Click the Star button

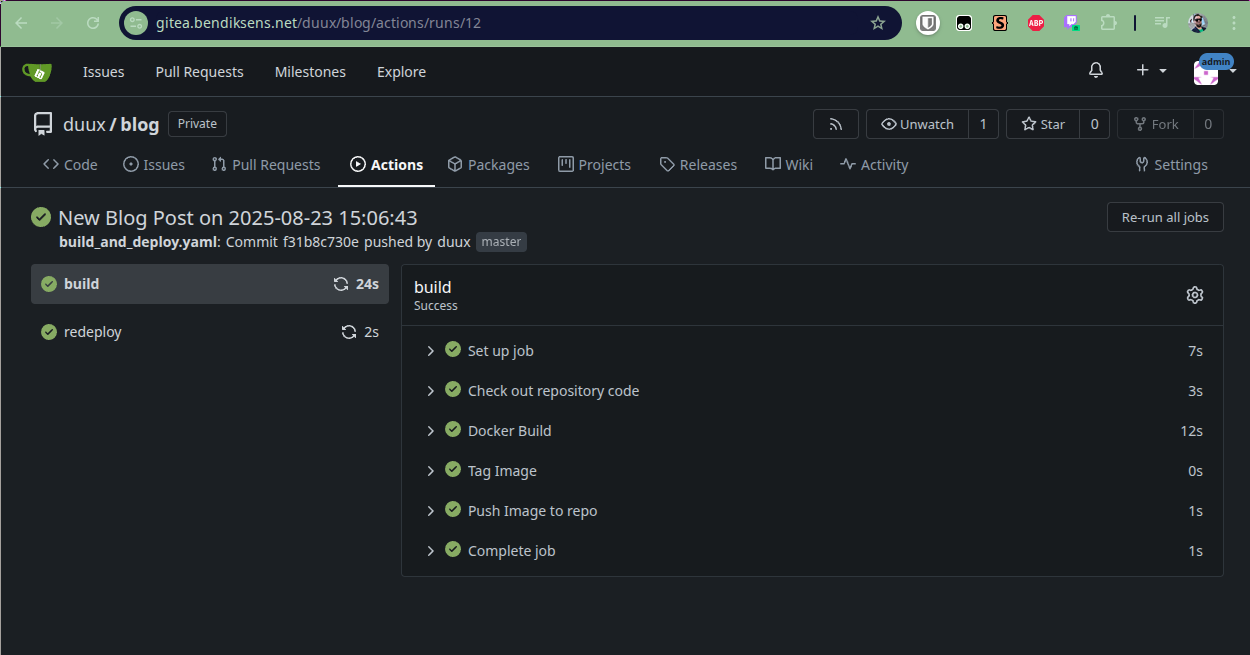tap(1043, 124)
